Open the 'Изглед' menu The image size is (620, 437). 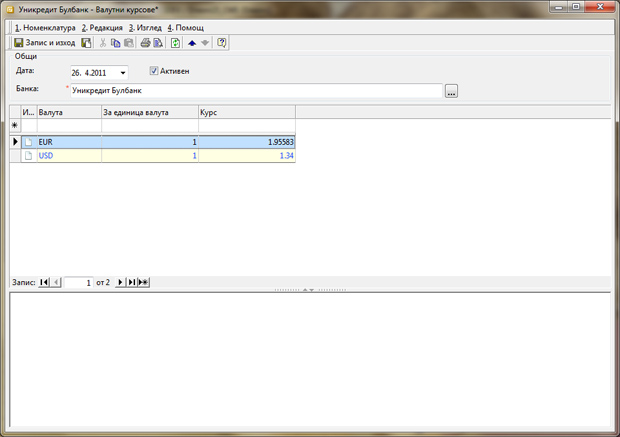145,28
